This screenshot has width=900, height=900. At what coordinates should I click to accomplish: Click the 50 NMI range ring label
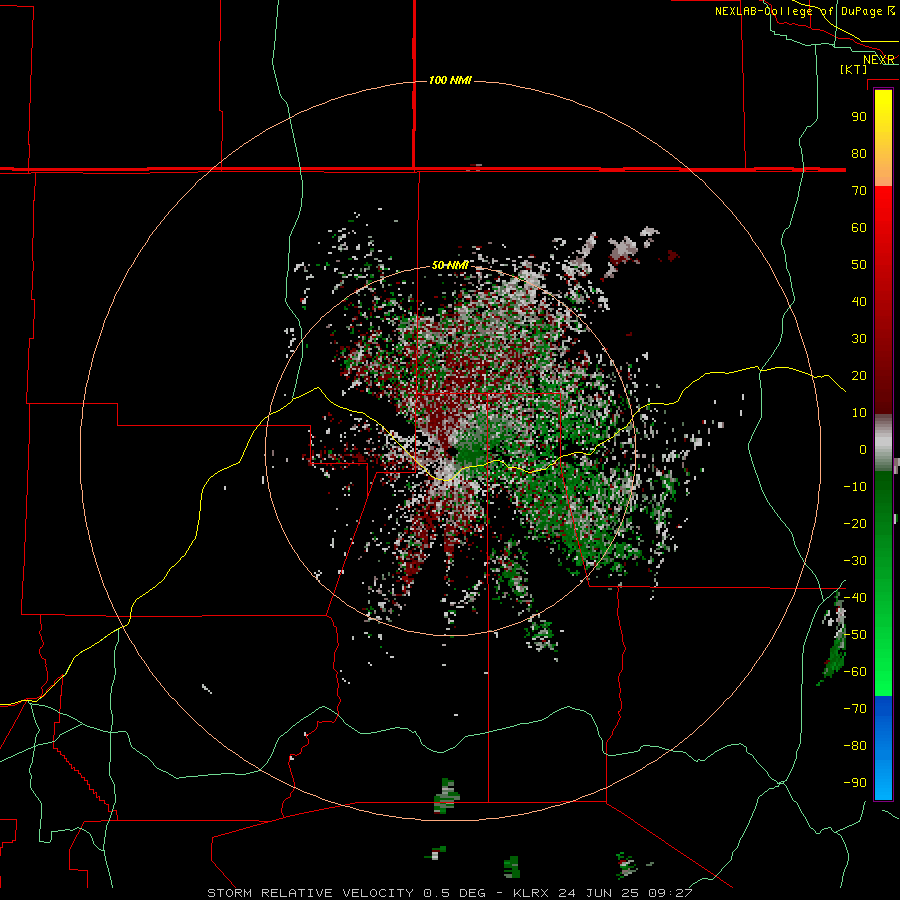450,265
